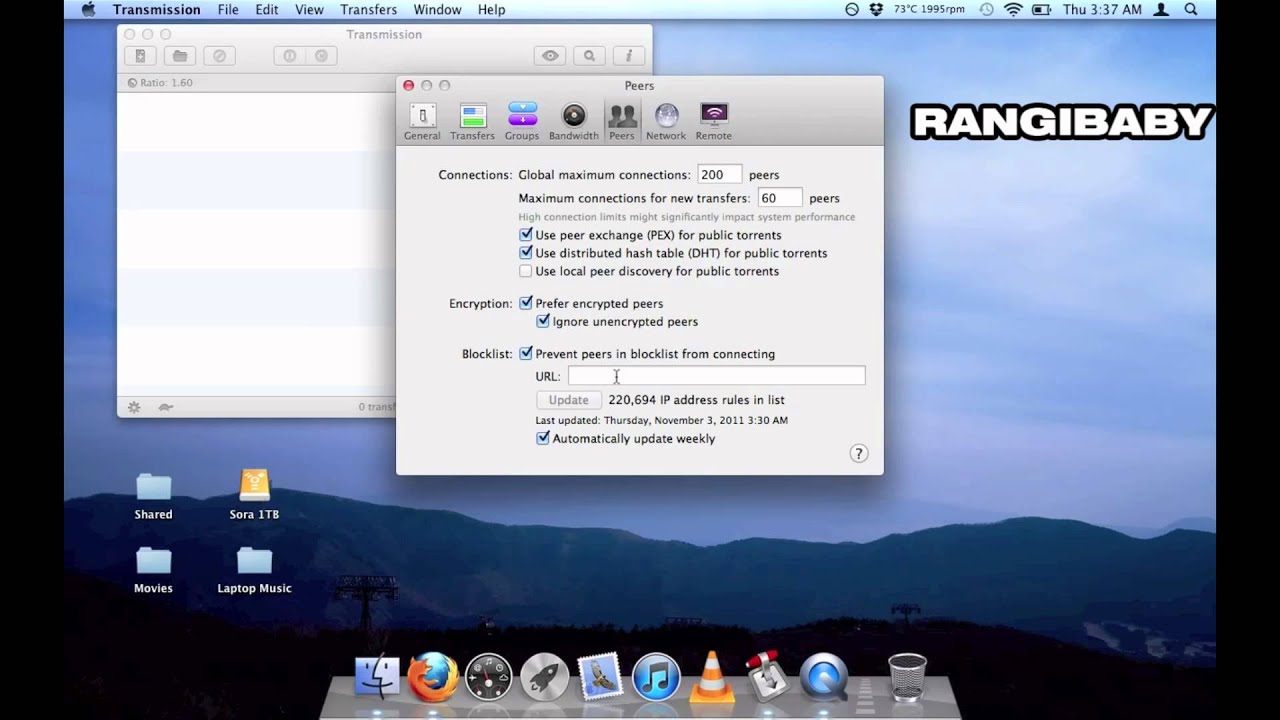
Task: Enable local peer discovery for public torrents
Action: pyautogui.click(x=526, y=271)
